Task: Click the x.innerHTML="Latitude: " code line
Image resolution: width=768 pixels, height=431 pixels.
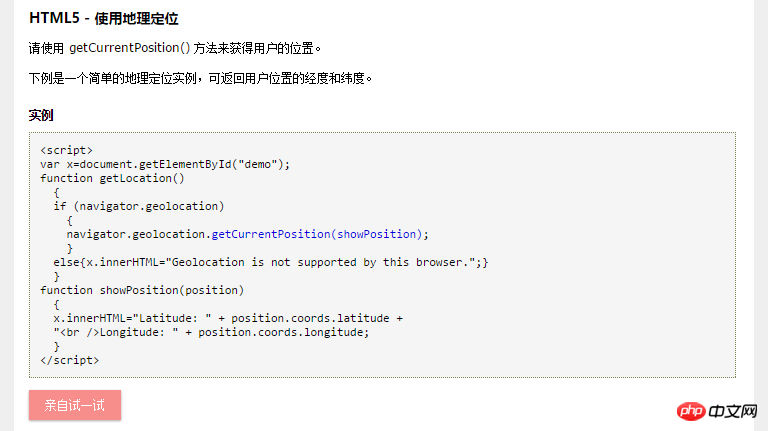Action: (x=228, y=318)
